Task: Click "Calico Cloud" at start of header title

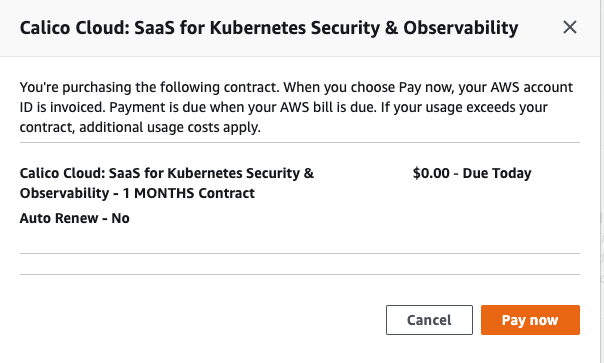Action: [x=74, y=28]
